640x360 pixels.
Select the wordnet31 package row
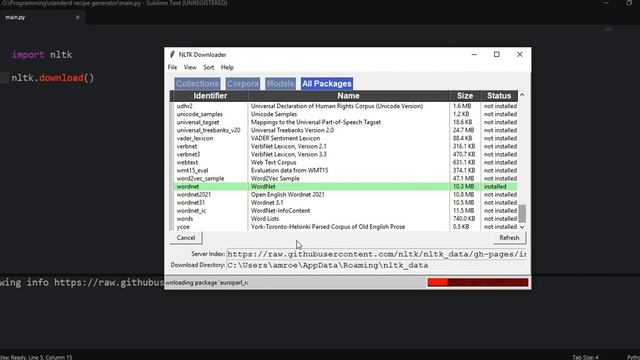(x=345, y=202)
